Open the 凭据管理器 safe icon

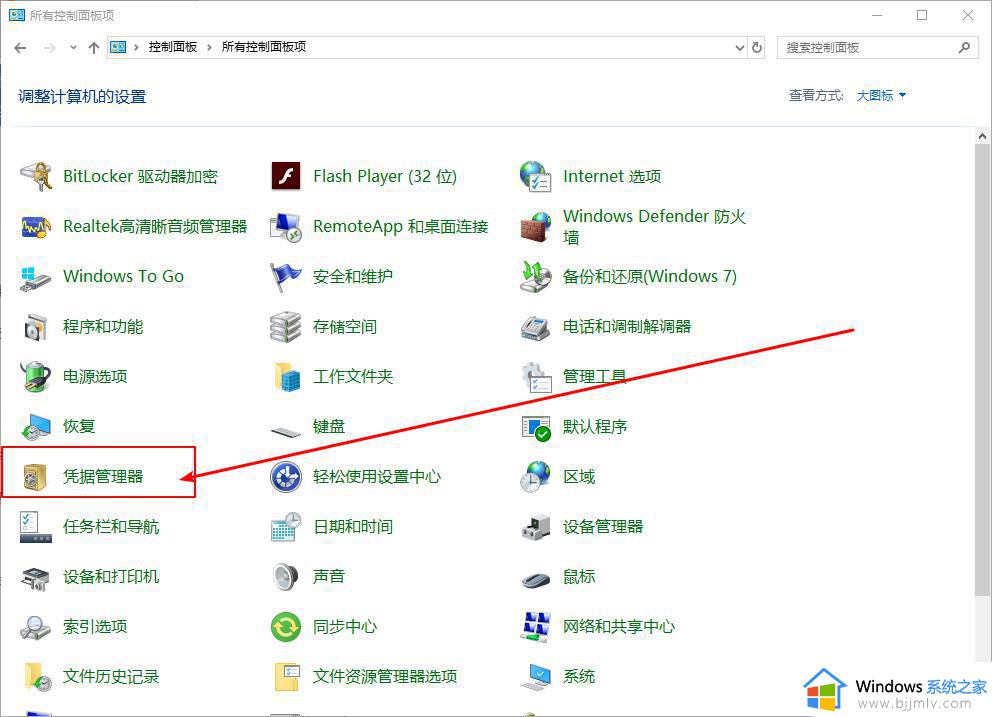coord(35,477)
